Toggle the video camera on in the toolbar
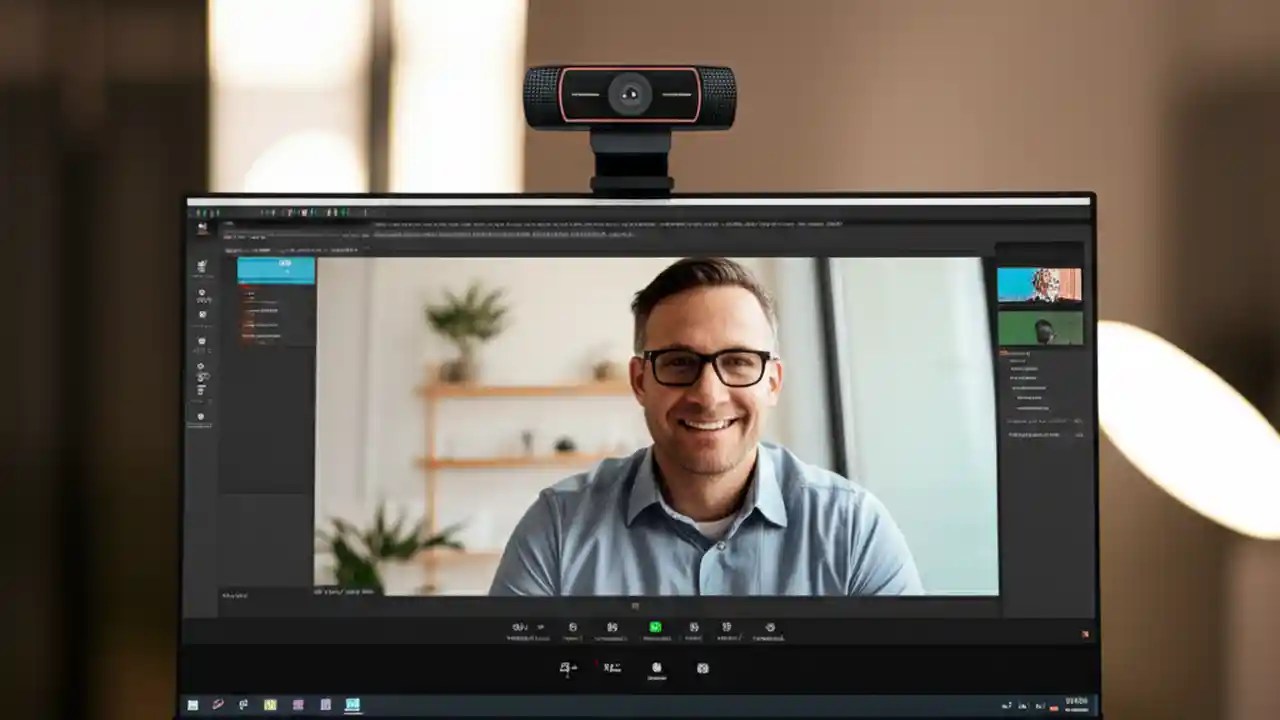The height and width of the screenshot is (720, 1280). (573, 627)
